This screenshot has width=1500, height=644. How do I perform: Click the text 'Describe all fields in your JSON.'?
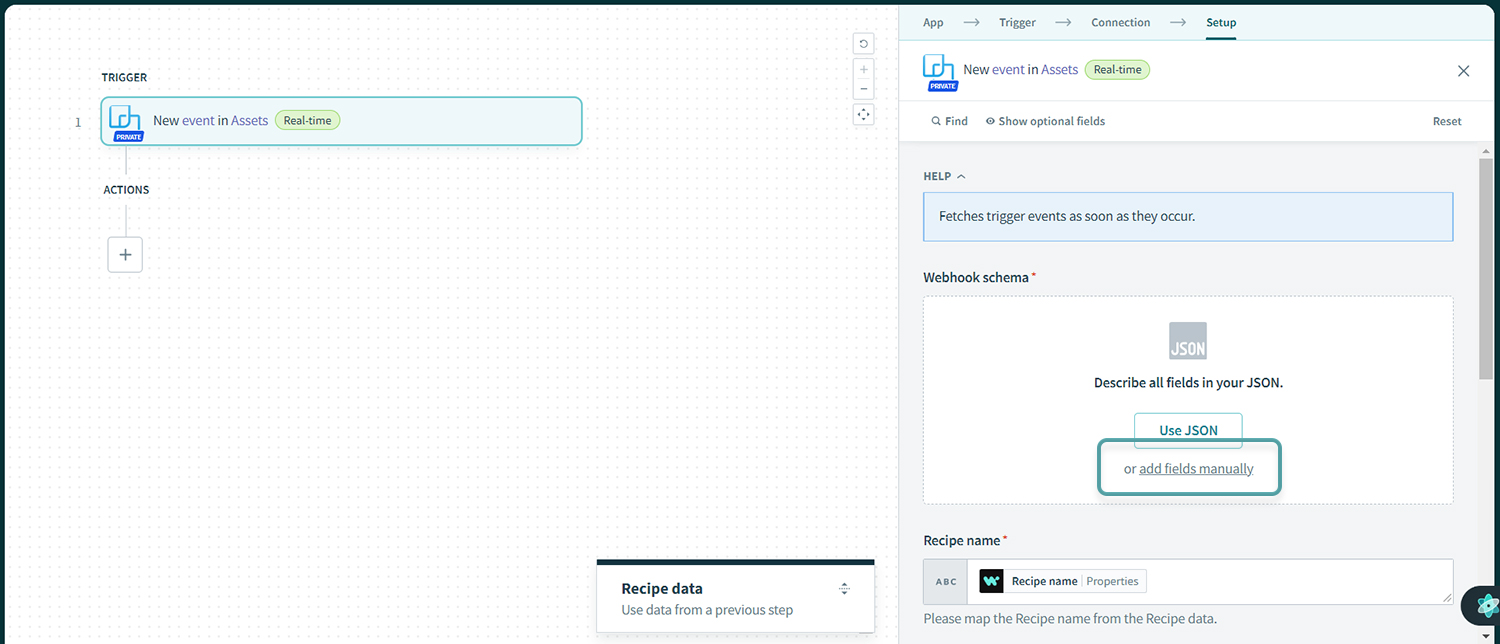tap(1188, 383)
